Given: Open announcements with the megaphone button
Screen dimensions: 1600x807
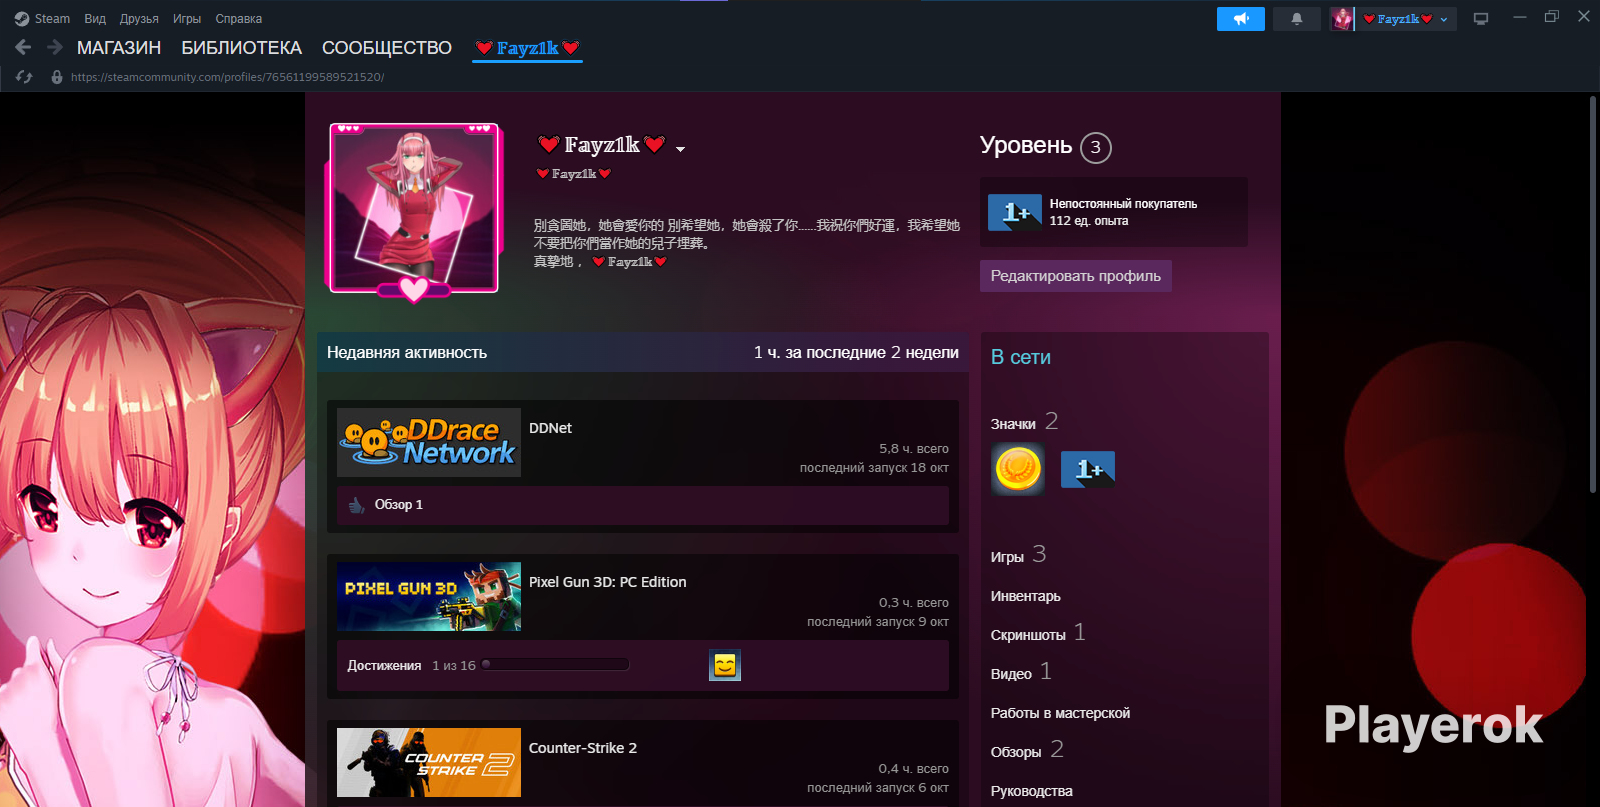Looking at the screenshot, I should pos(1241,19).
